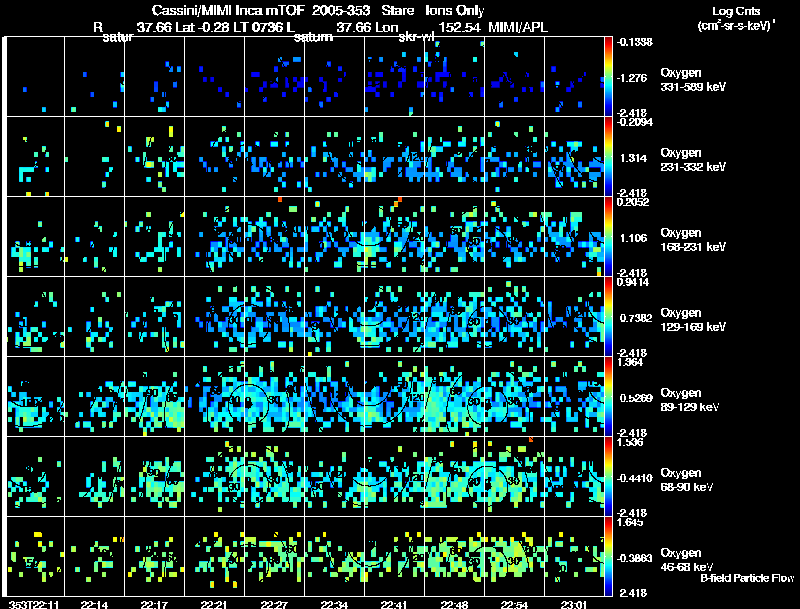Click the '-0.2094' colorbar value
The height and width of the screenshot is (609, 800).
coord(634,122)
